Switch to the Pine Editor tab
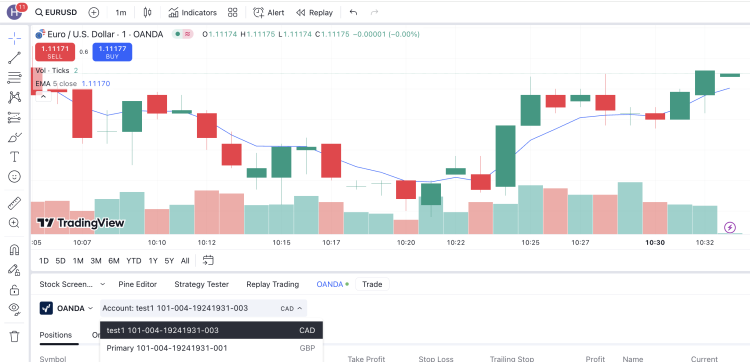Image resolution: width=750 pixels, height=362 pixels. point(137,284)
